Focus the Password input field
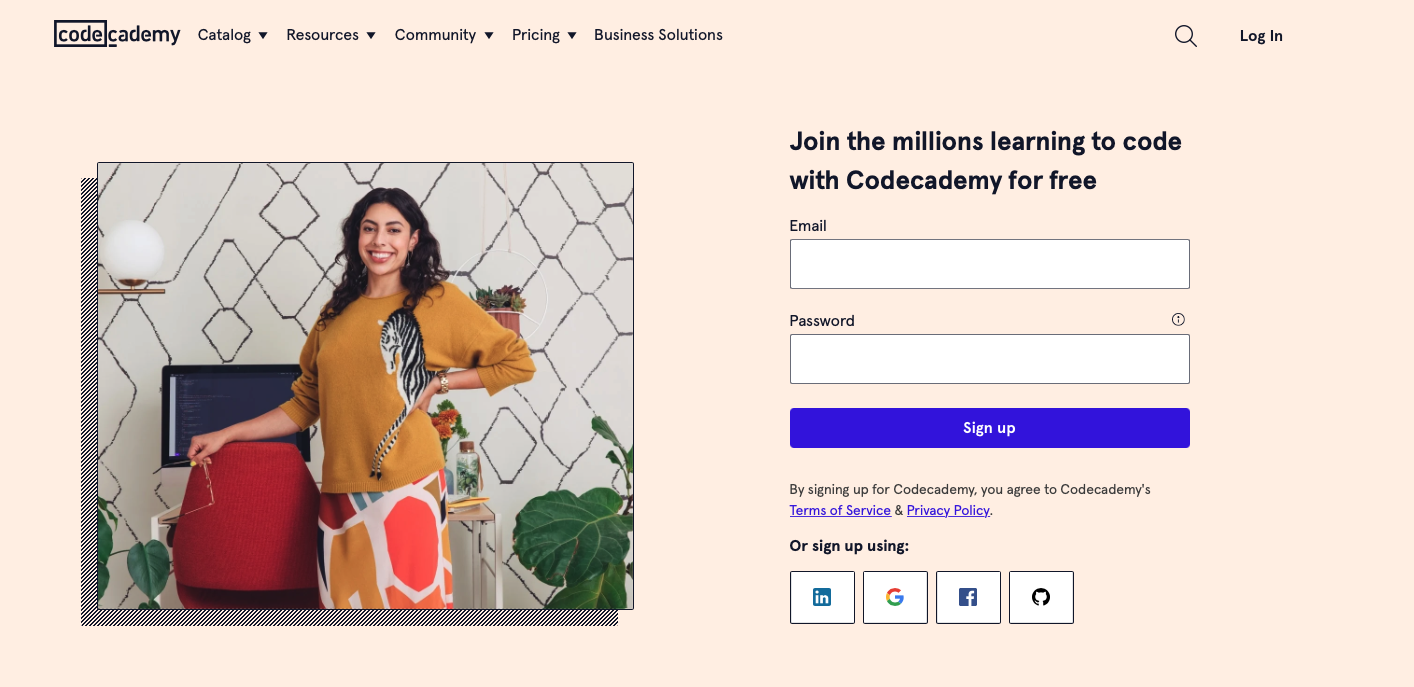Viewport: 1414px width, 687px height. coord(989,359)
